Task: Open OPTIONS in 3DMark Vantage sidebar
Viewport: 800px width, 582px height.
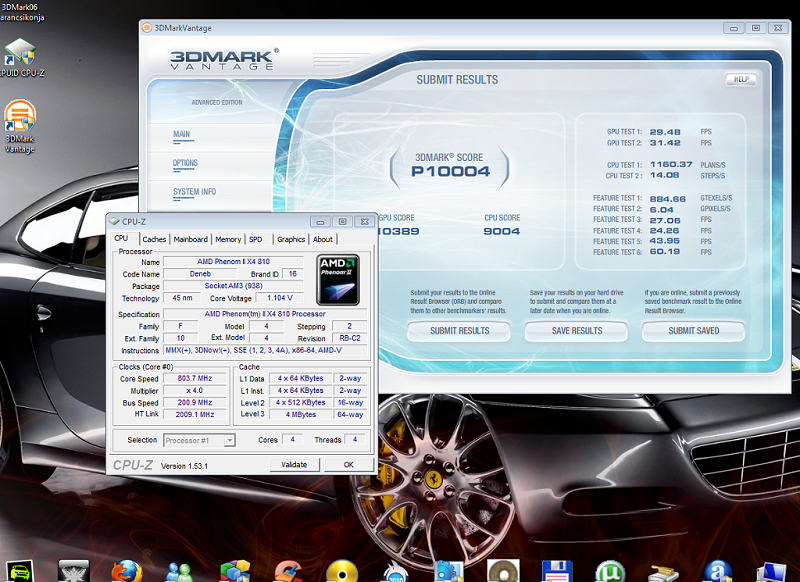Action: pos(185,163)
